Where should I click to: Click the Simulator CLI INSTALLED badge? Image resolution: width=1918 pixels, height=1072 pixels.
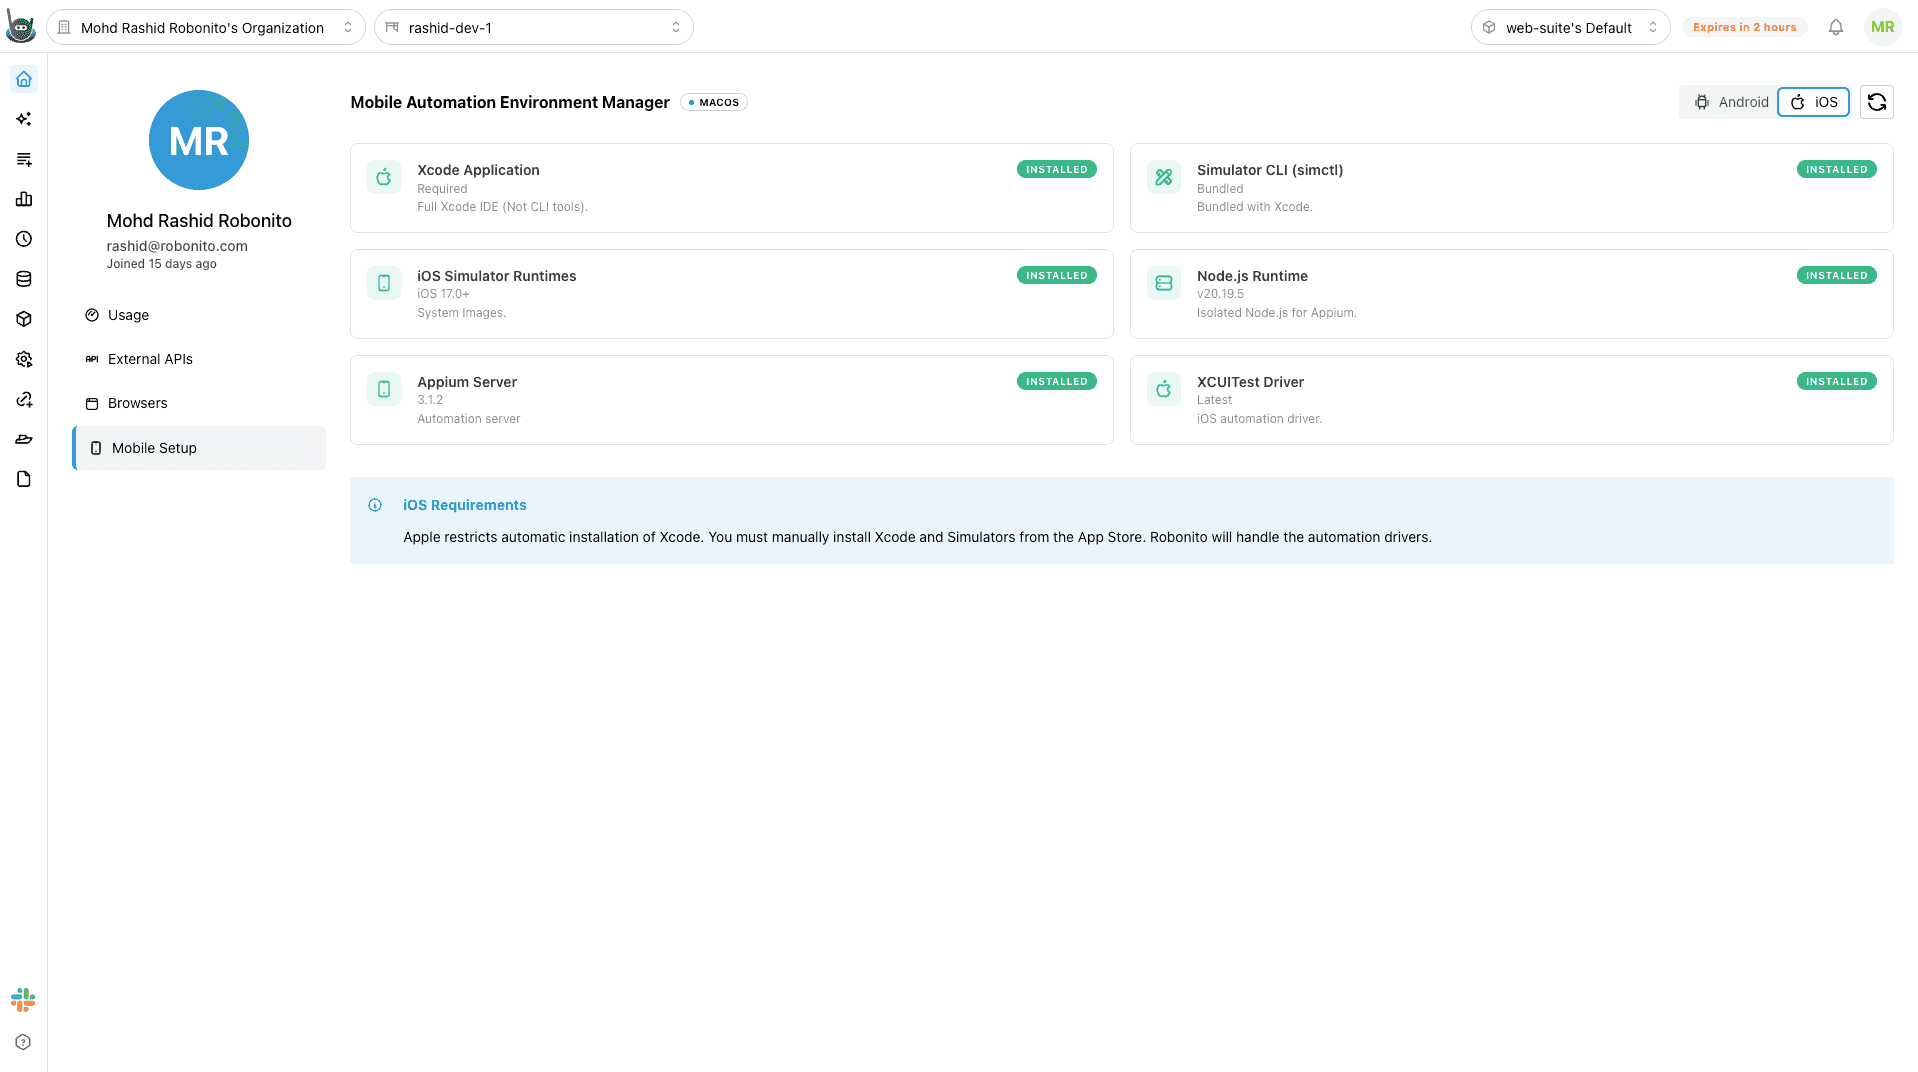click(x=1836, y=170)
